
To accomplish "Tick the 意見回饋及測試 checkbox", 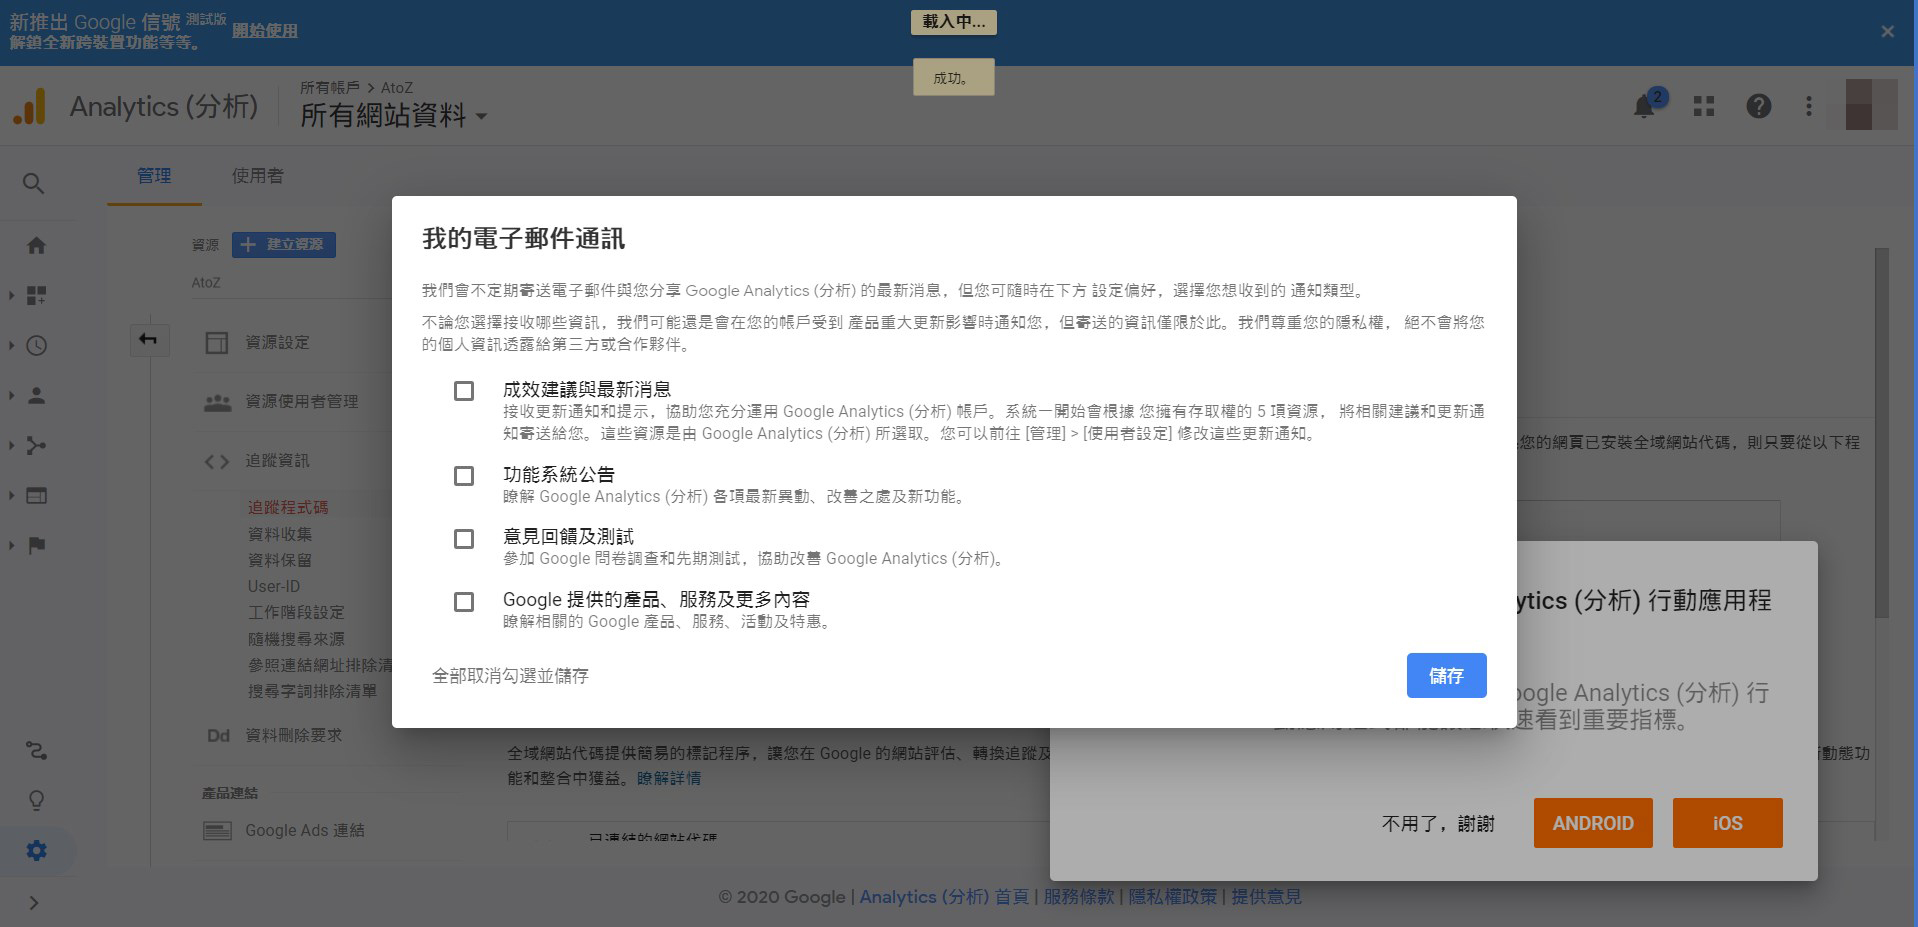I will point(464,539).
